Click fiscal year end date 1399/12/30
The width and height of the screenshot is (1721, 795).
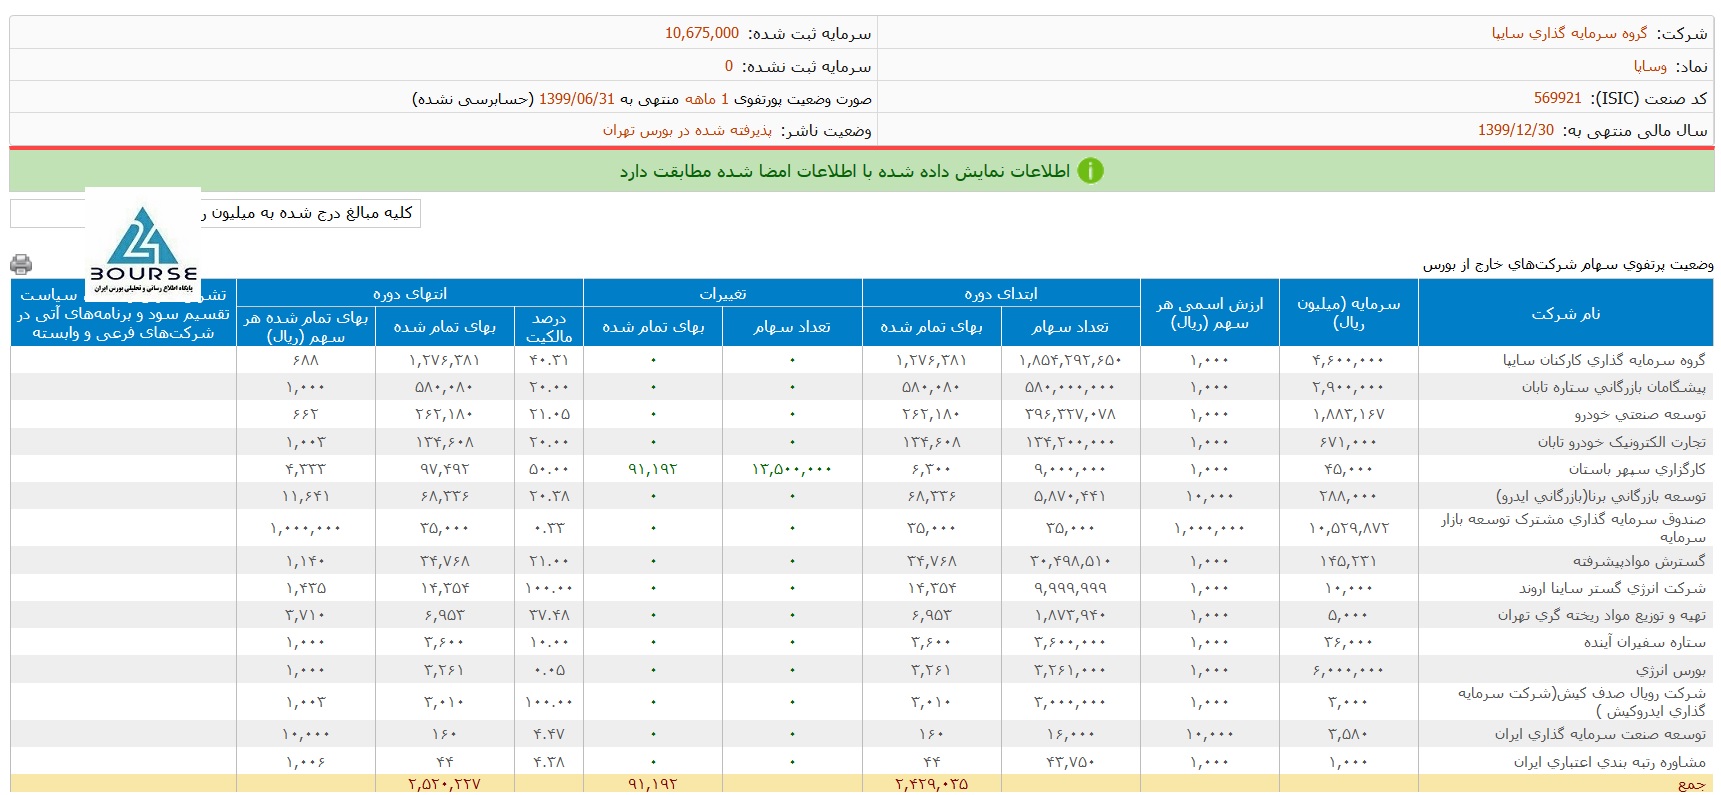pyautogui.click(x=1516, y=130)
